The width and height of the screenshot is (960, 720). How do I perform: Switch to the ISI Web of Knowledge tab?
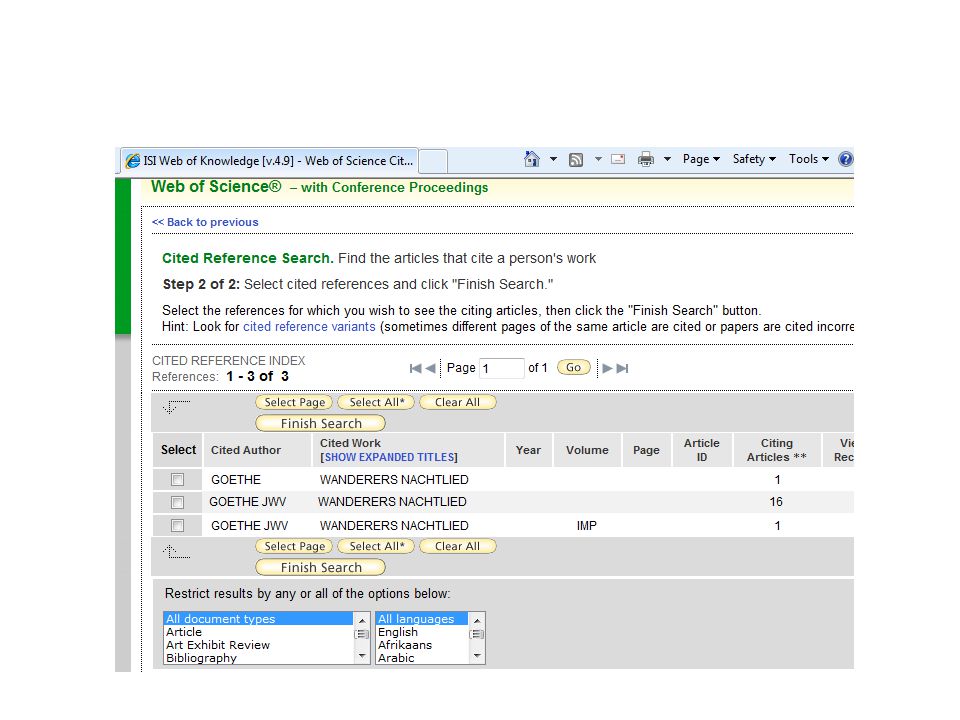point(269,160)
